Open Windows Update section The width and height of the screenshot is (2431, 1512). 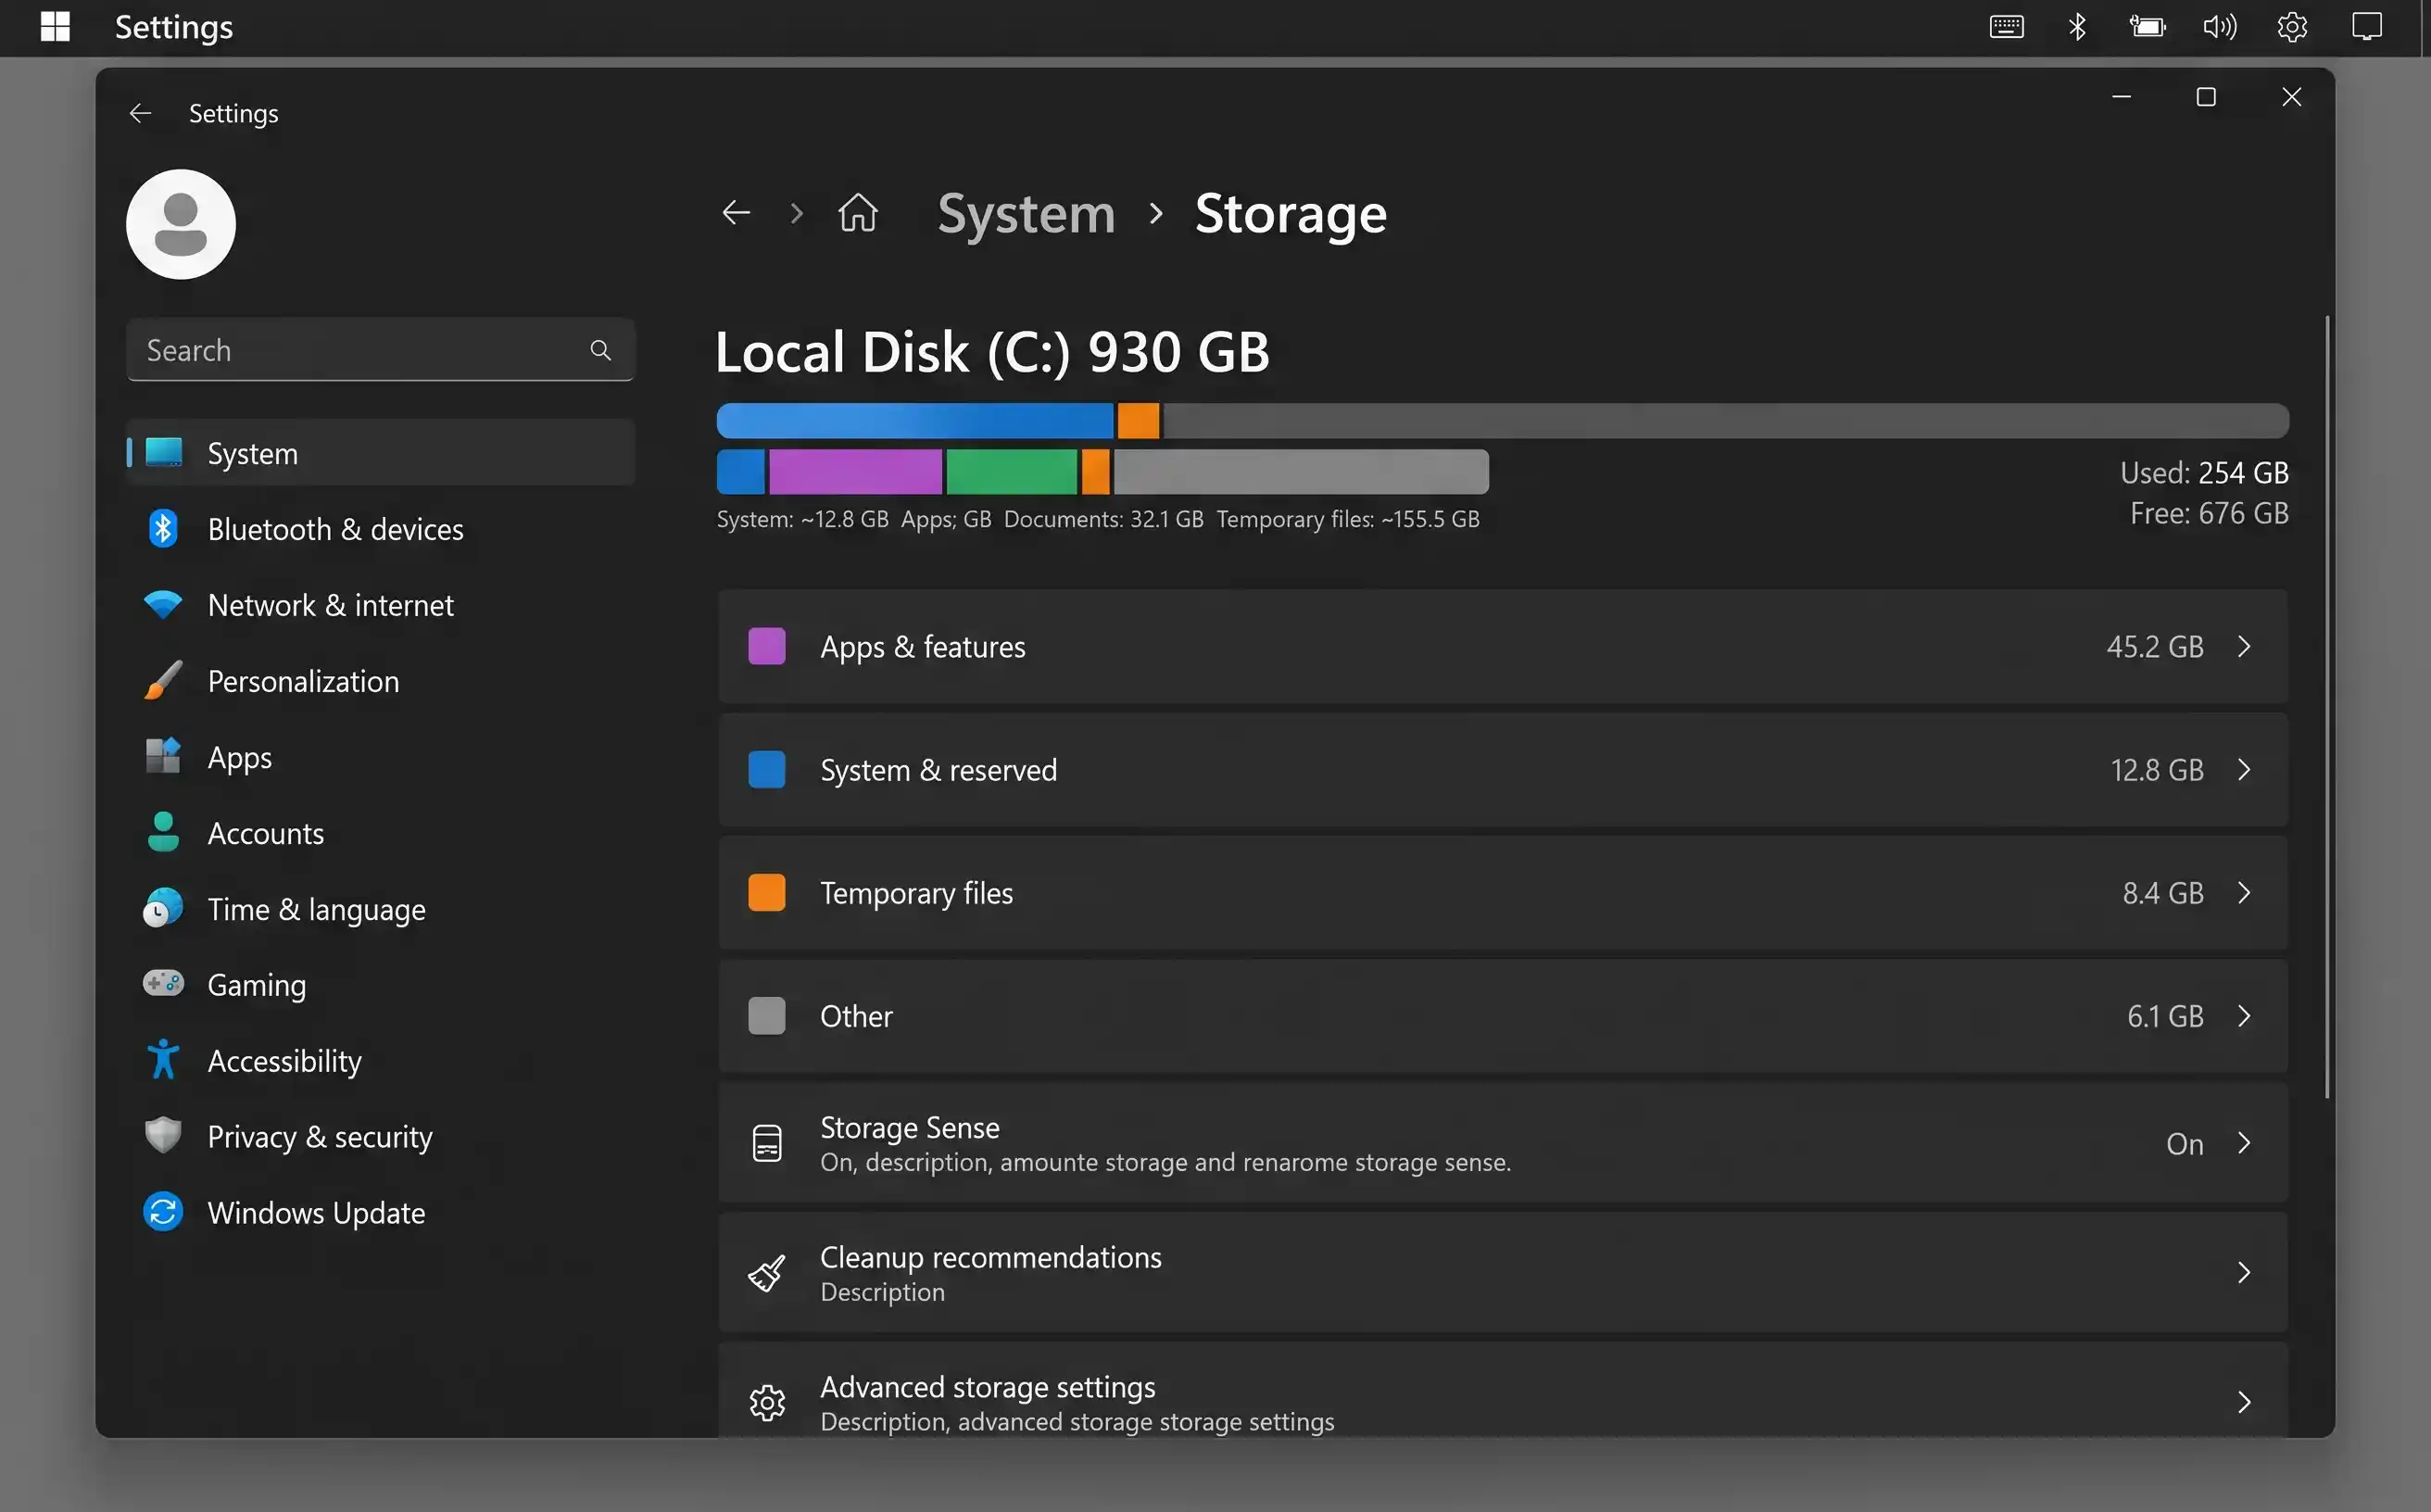coord(380,1213)
